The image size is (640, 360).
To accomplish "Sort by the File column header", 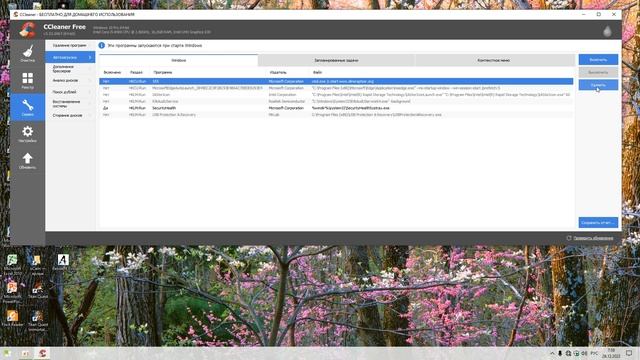I will [317, 72].
